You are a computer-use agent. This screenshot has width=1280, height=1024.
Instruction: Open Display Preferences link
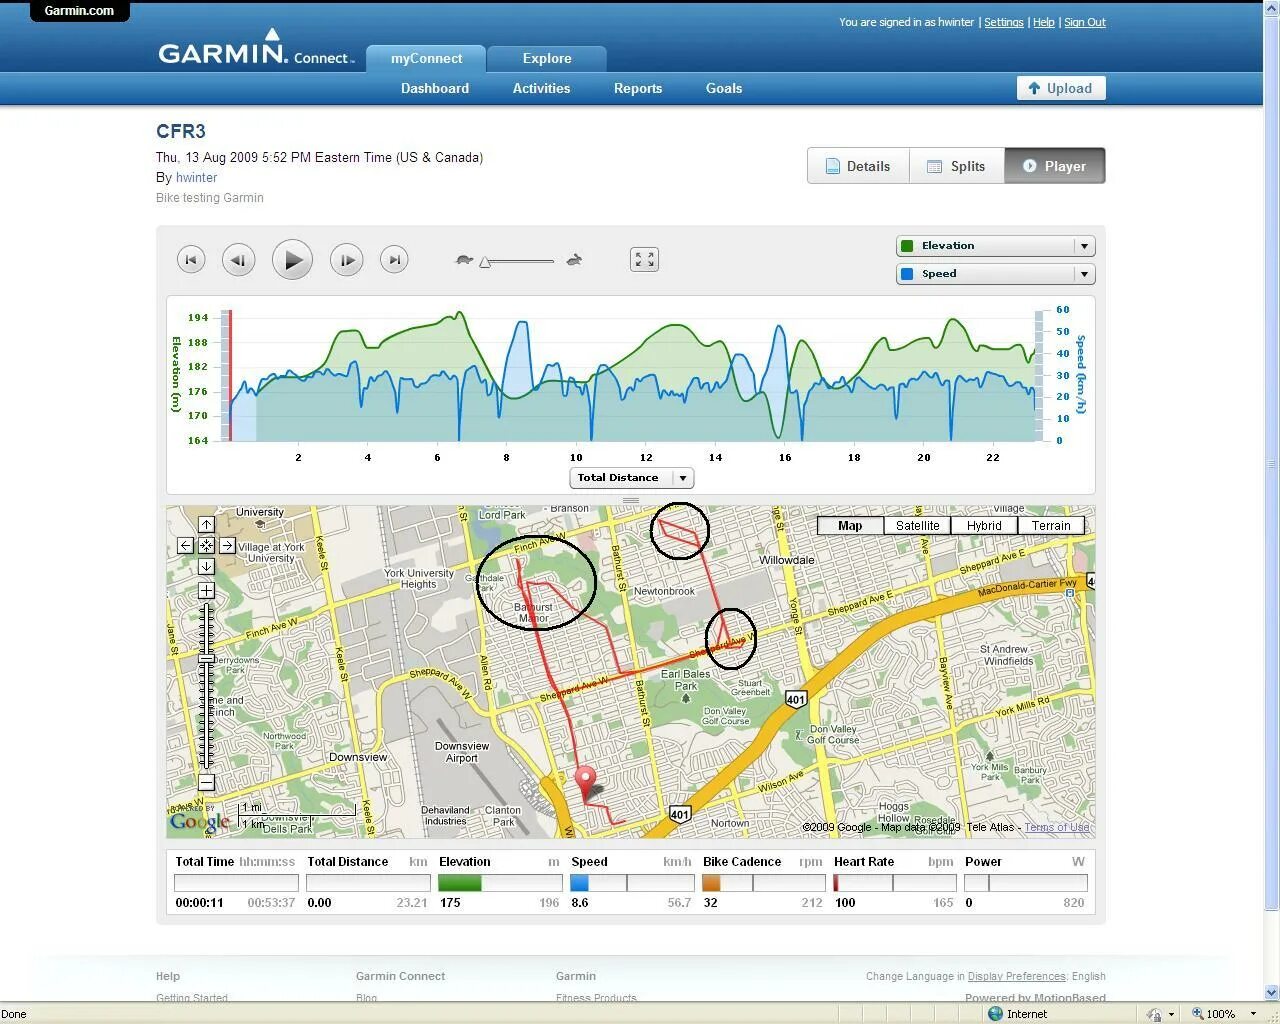(1016, 976)
